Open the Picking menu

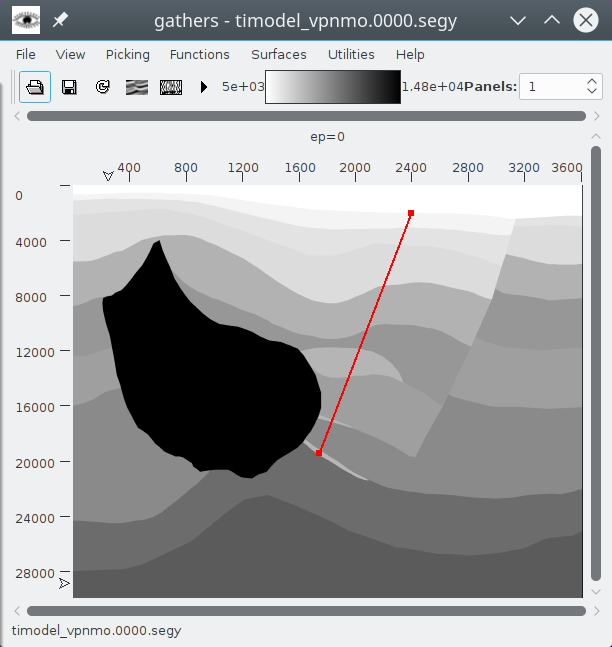[128, 54]
